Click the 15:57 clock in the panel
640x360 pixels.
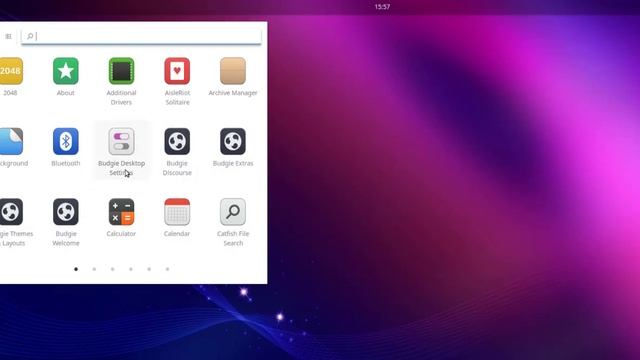click(382, 7)
